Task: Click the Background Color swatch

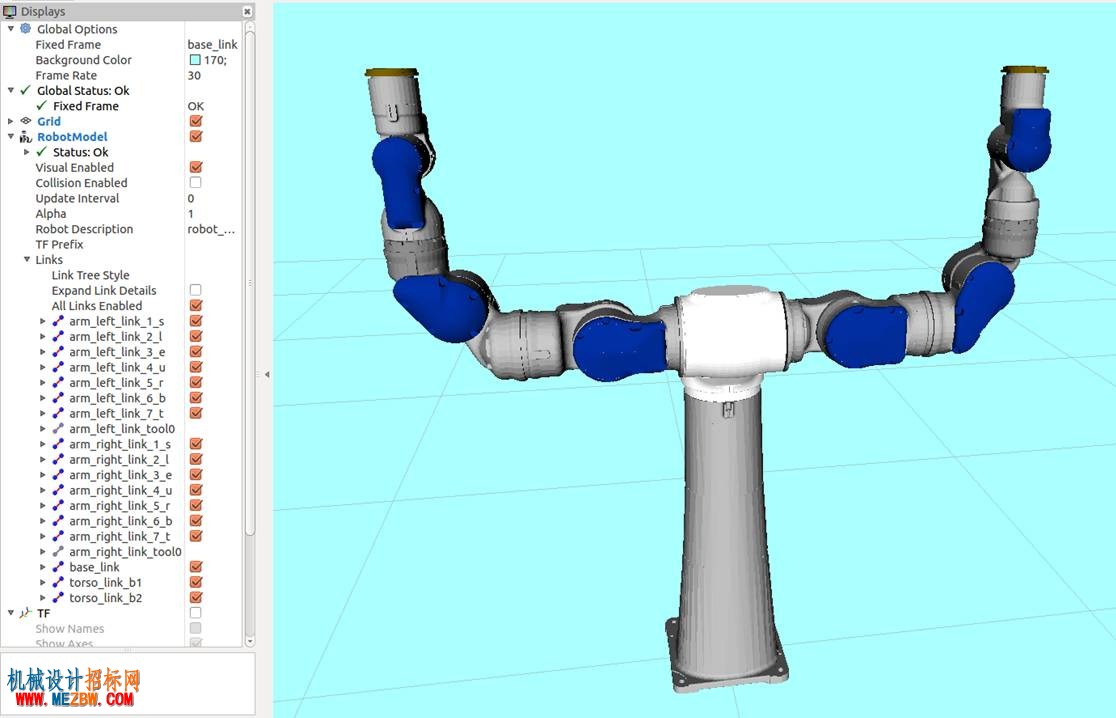Action: coord(195,60)
